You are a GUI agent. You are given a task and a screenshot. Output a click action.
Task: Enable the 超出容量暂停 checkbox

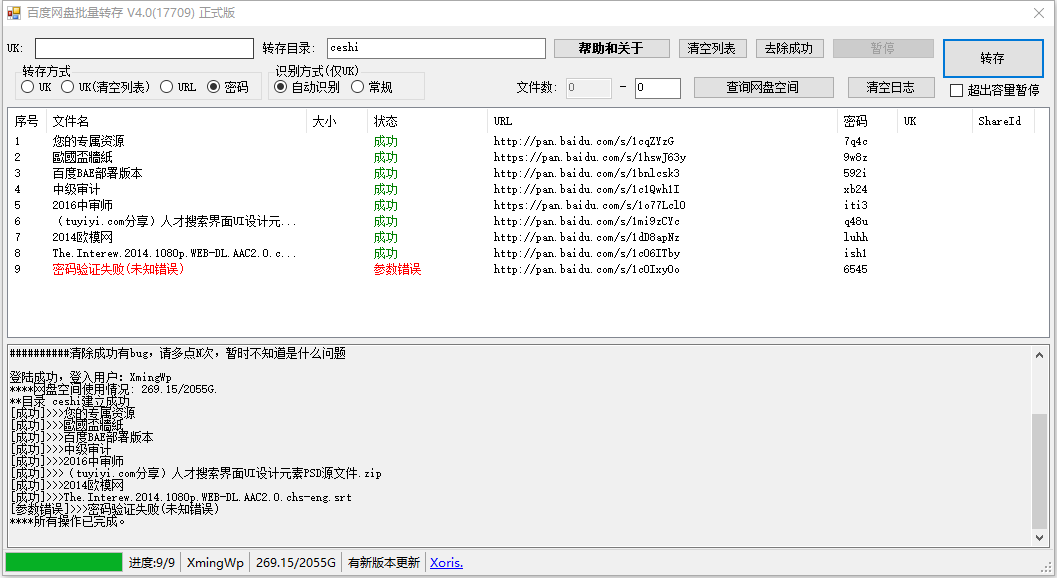click(x=957, y=90)
